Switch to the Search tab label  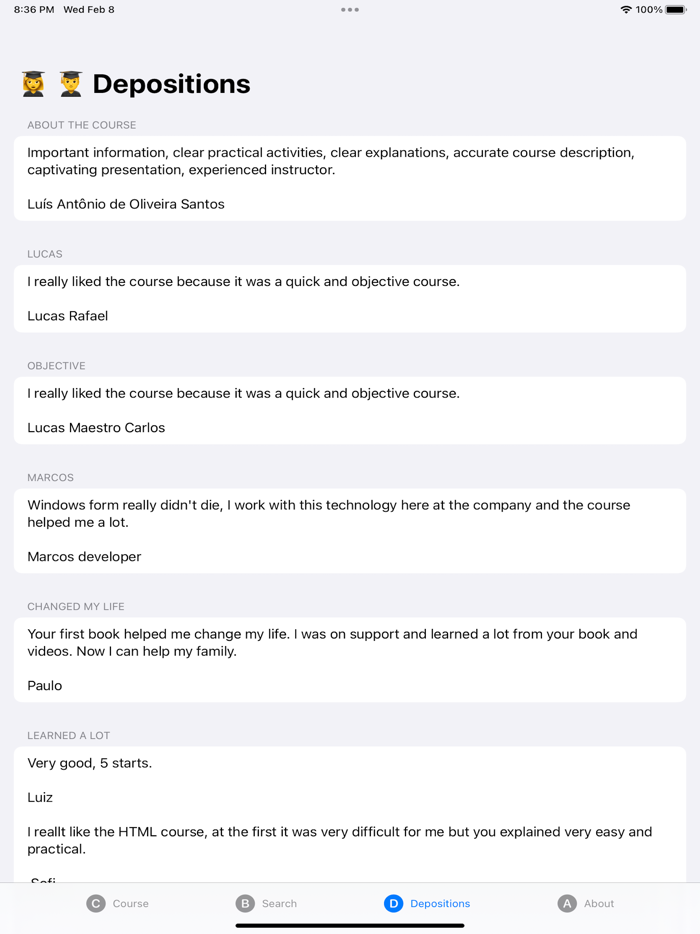(279, 903)
